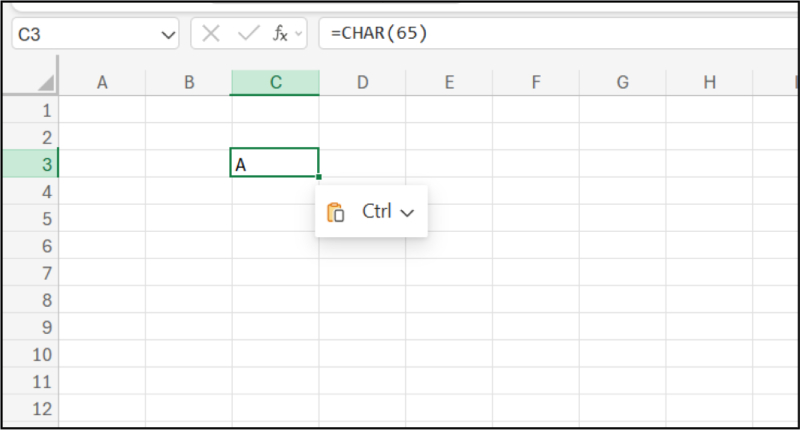Select column A header
This screenshot has width=800, height=430.
click(102, 83)
